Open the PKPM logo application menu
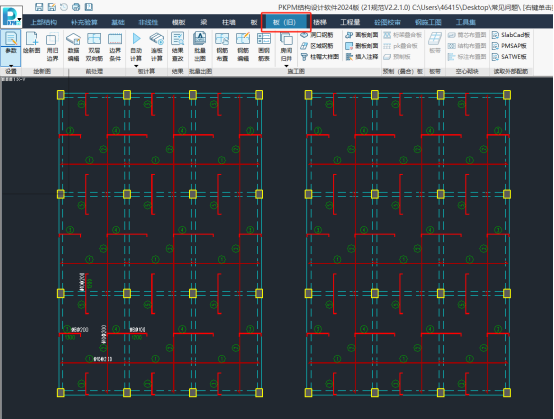 coord(12,16)
